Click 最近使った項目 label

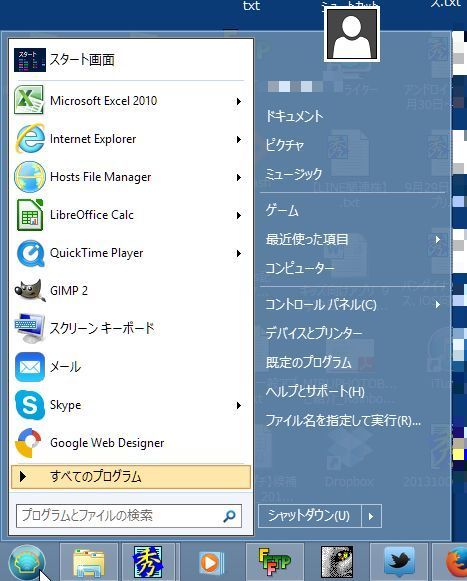pyautogui.click(x=307, y=239)
